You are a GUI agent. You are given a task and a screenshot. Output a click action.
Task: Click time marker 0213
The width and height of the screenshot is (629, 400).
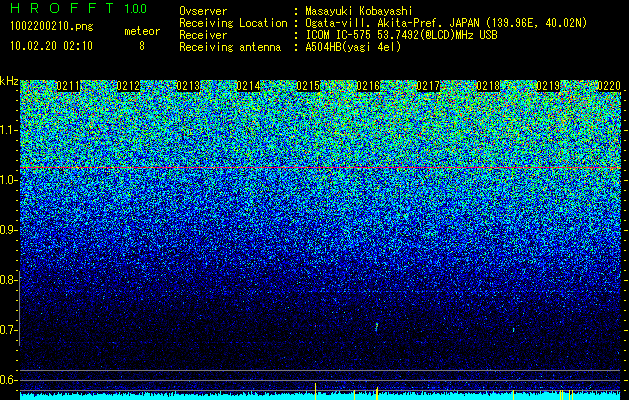pos(188,86)
